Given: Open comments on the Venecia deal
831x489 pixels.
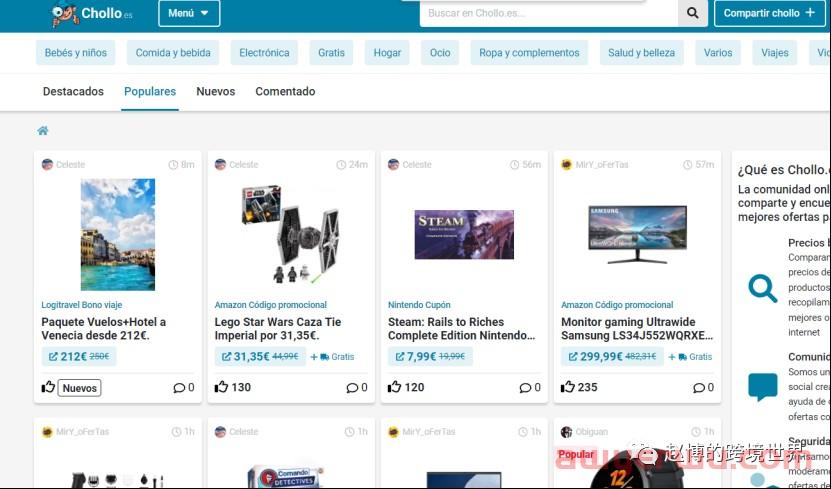Looking at the screenshot, I should click(184, 388).
